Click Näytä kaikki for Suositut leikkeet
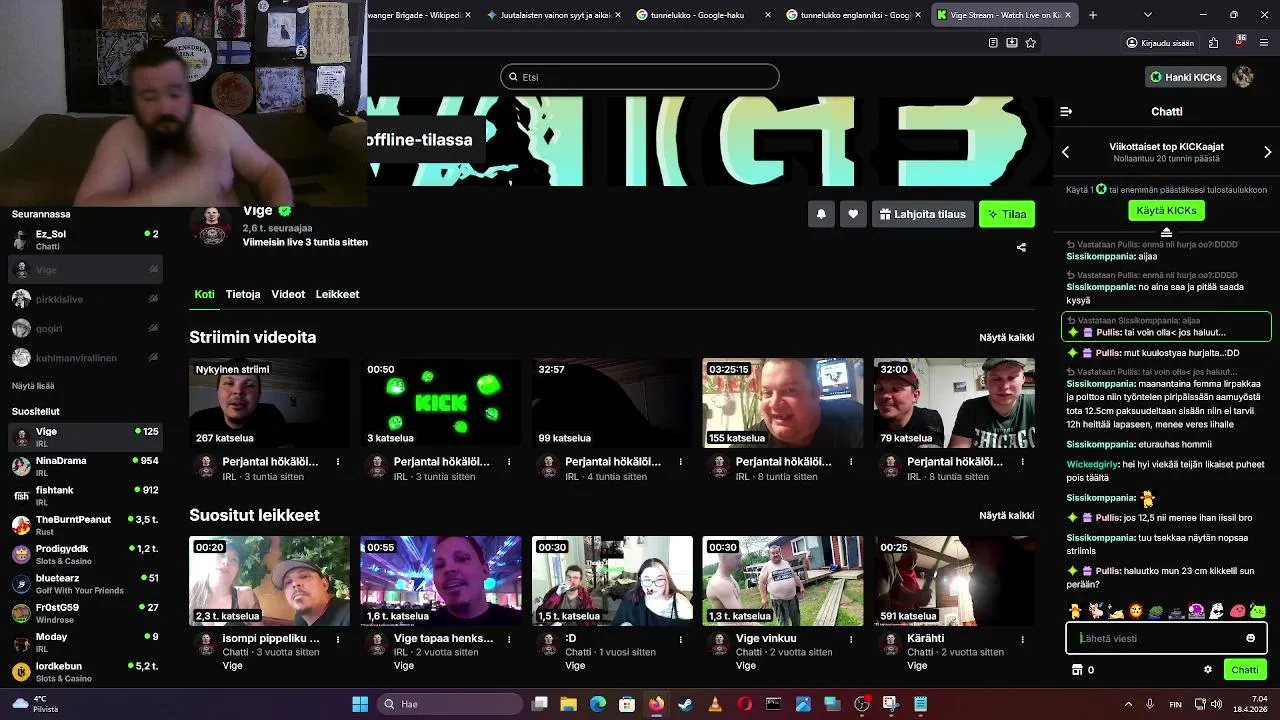The height and width of the screenshot is (720, 1280). coord(1006,516)
